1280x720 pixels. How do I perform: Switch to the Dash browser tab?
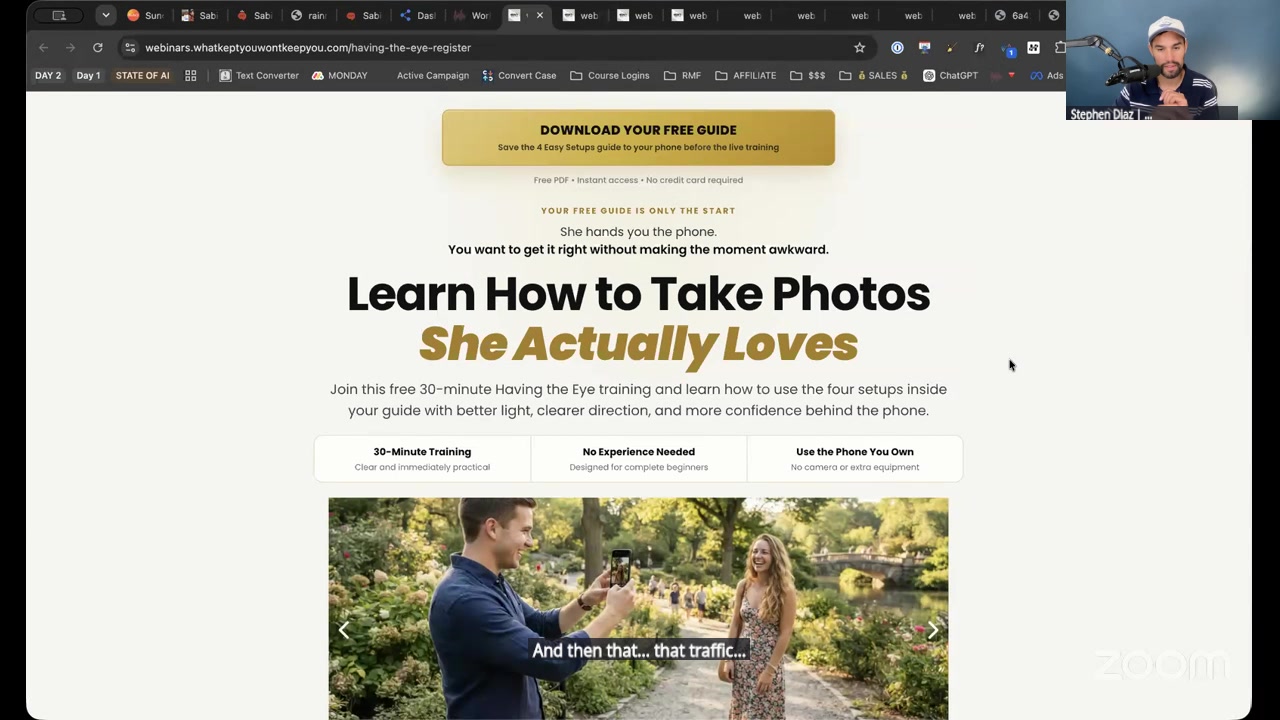click(418, 15)
